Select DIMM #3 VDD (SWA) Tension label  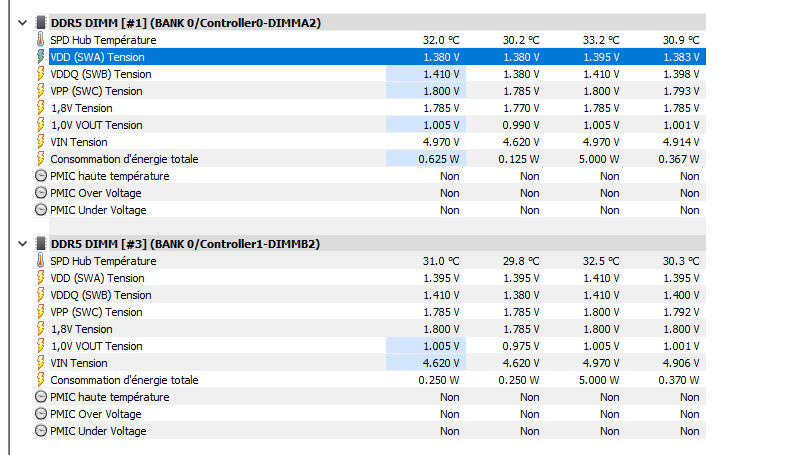click(98, 278)
